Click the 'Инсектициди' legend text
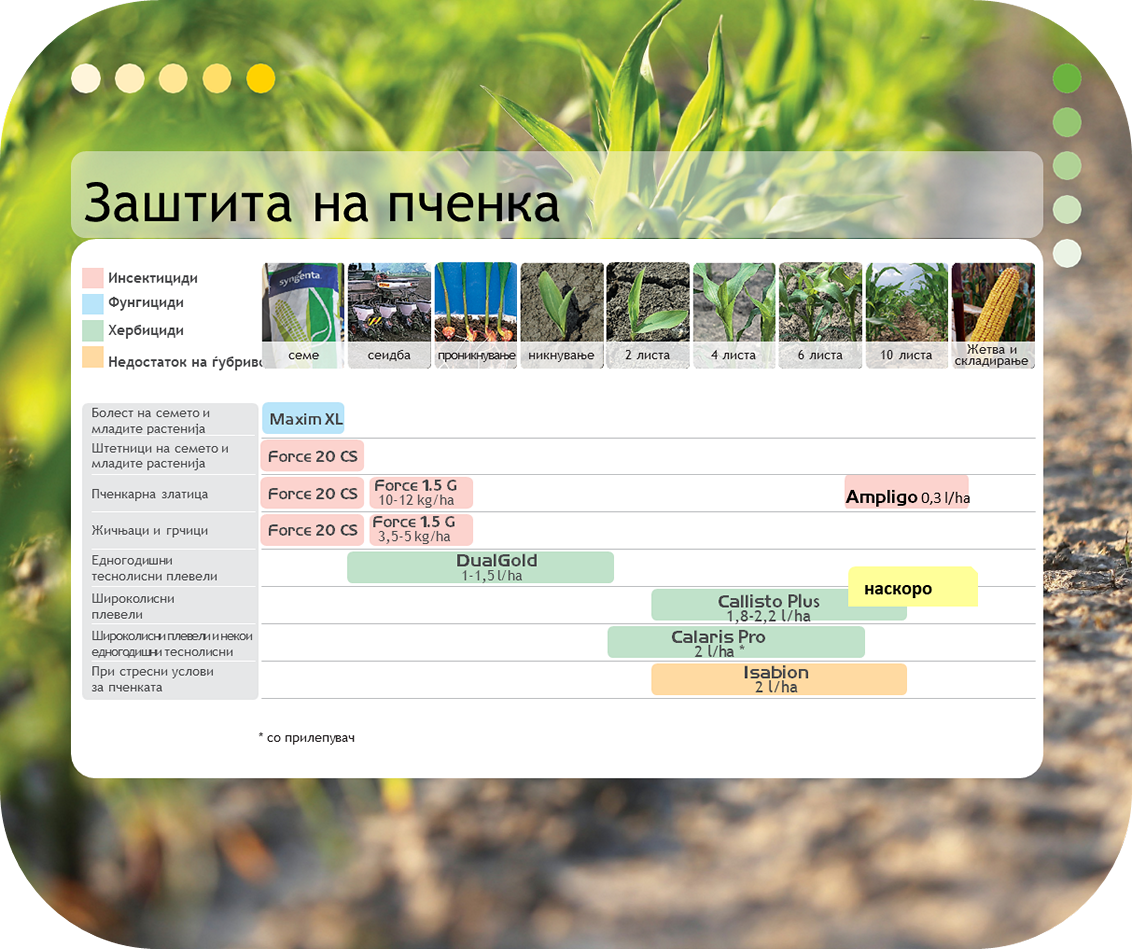1132x949 pixels. click(x=153, y=278)
